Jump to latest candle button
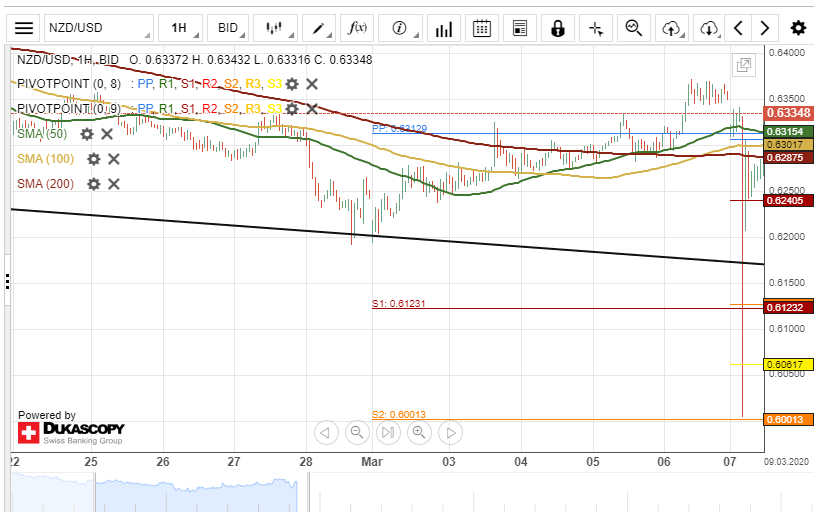818x521 pixels. tap(388, 433)
